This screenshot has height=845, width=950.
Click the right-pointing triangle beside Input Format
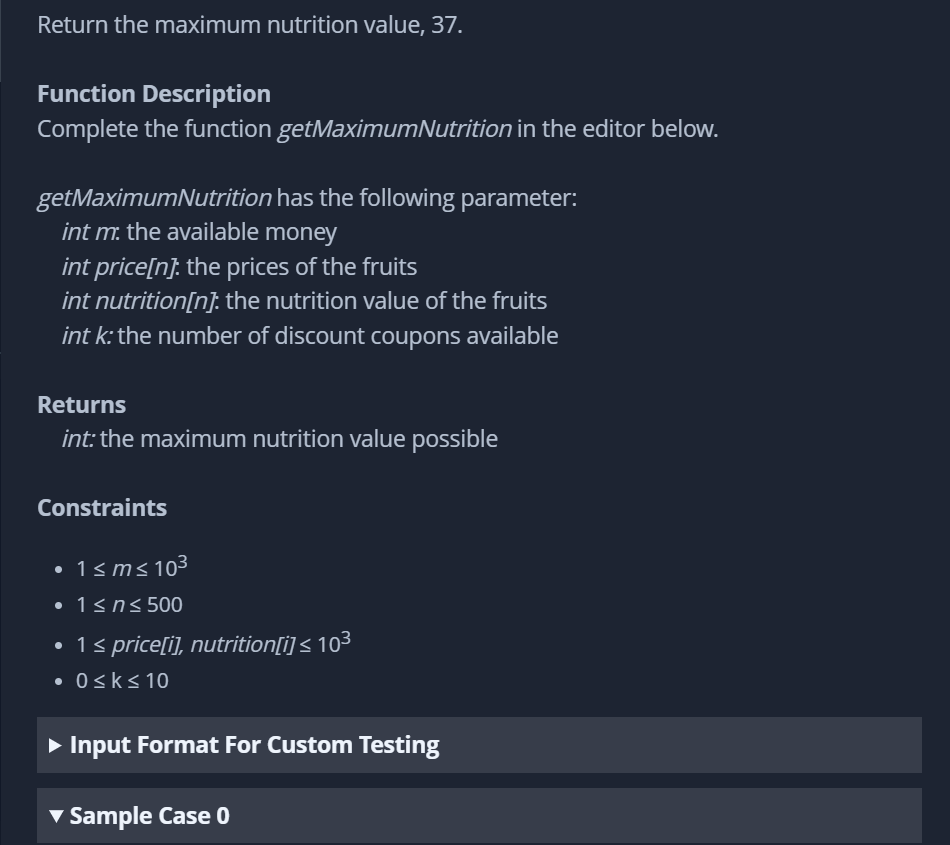pos(55,745)
